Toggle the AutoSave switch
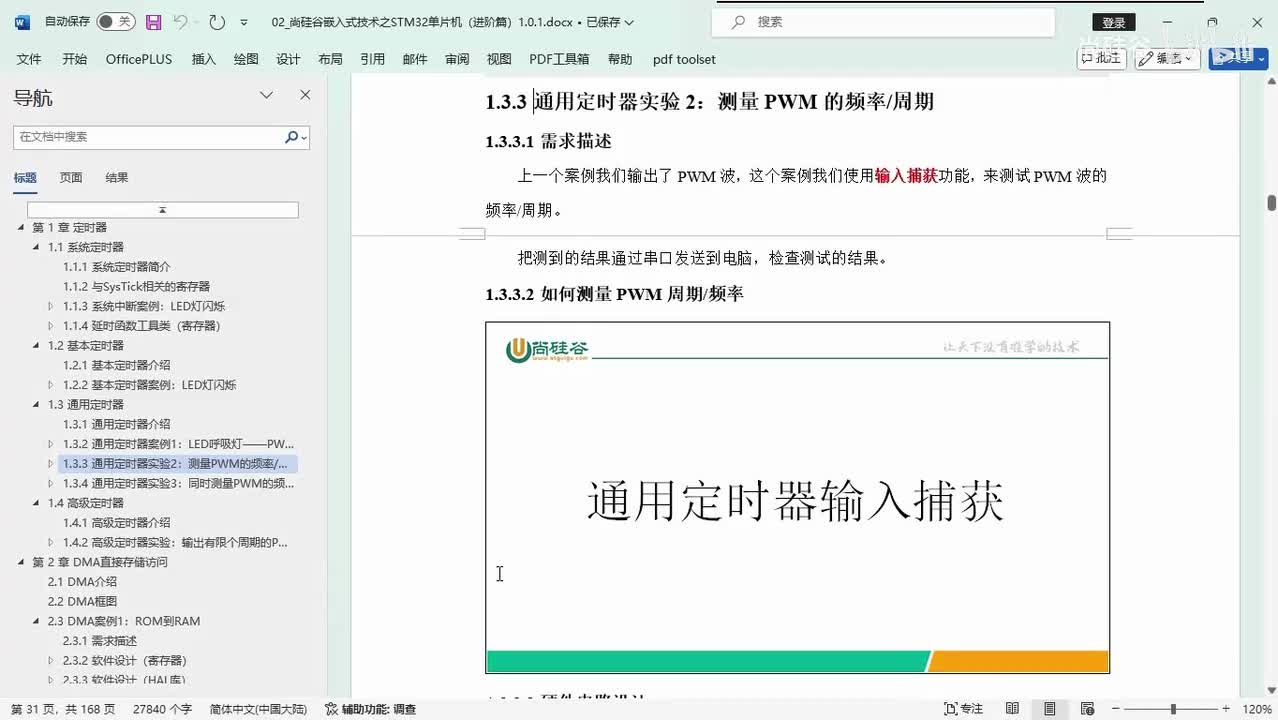Screen dimensions: 1278x720 pos(116,21)
